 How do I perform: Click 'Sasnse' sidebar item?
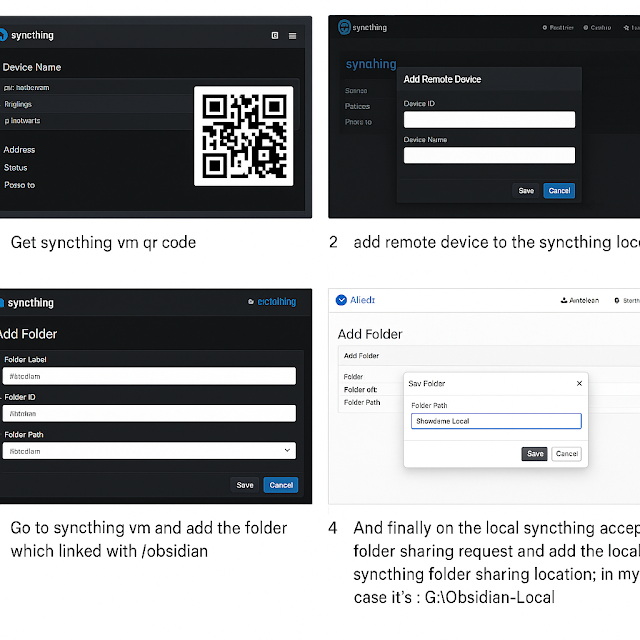click(356, 91)
